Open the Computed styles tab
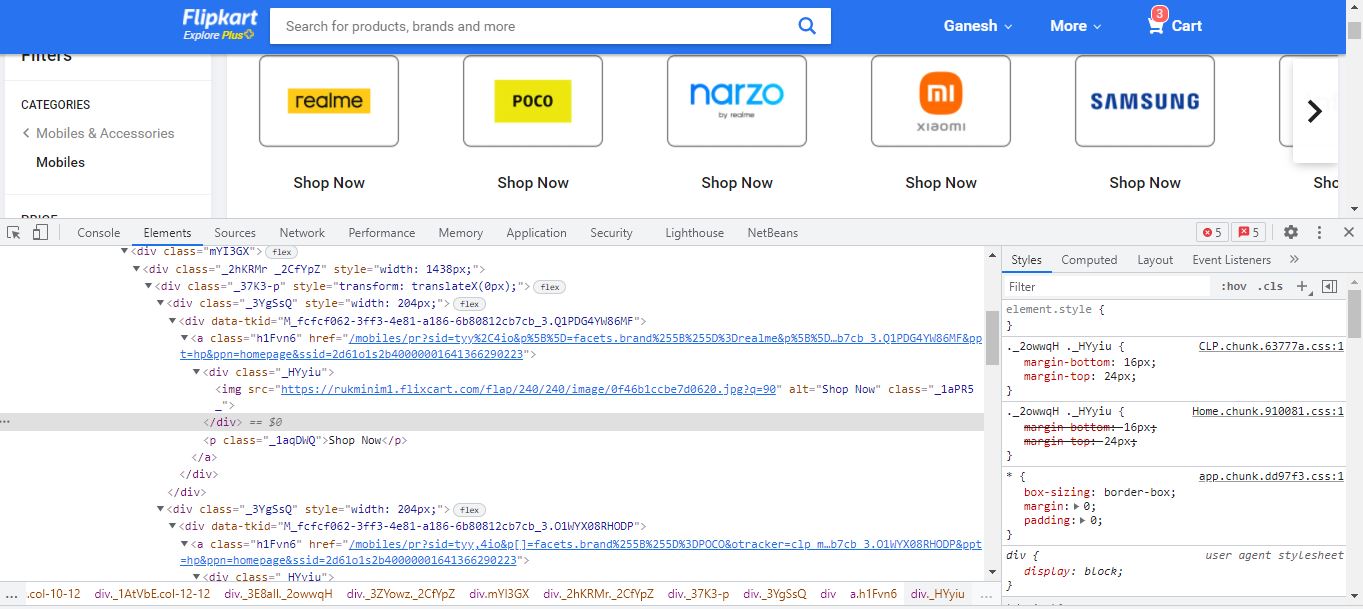This screenshot has width=1363, height=609. coord(1089,259)
